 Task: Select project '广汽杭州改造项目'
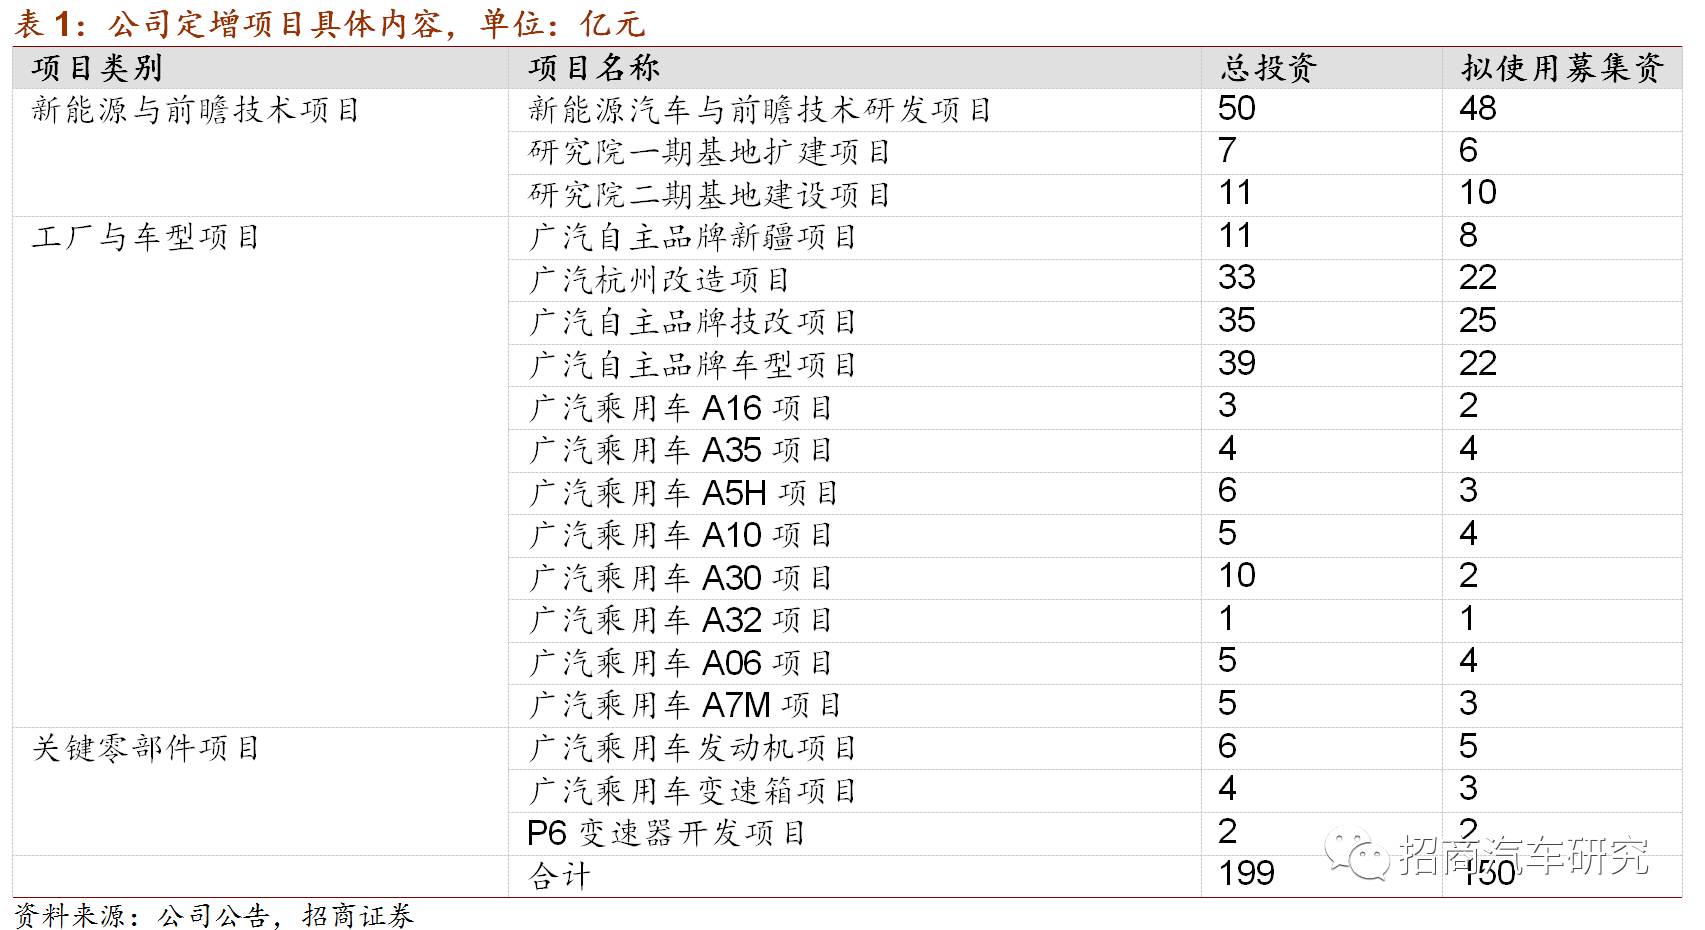coord(660,280)
